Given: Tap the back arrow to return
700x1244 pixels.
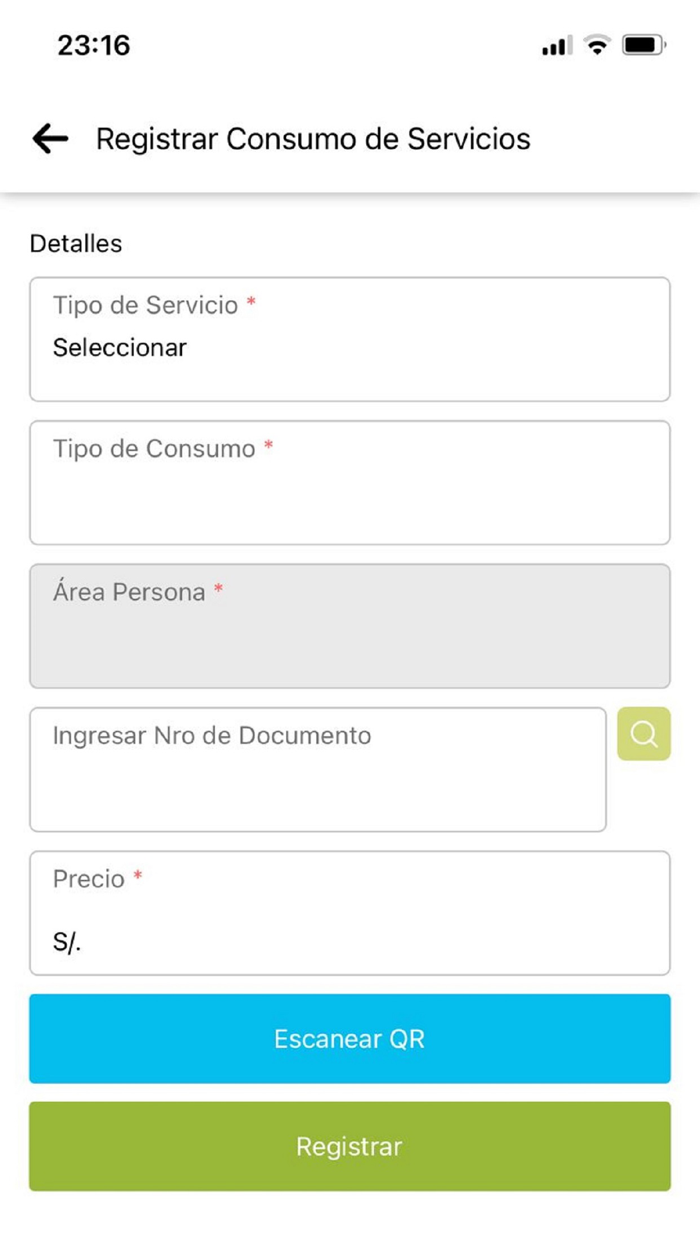Looking at the screenshot, I should [48, 139].
